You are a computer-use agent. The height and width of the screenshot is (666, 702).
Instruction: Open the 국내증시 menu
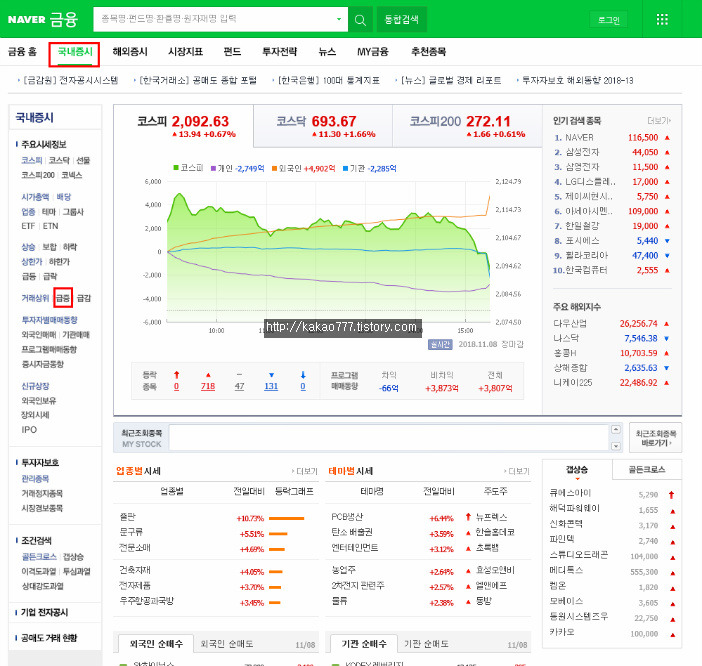point(75,52)
